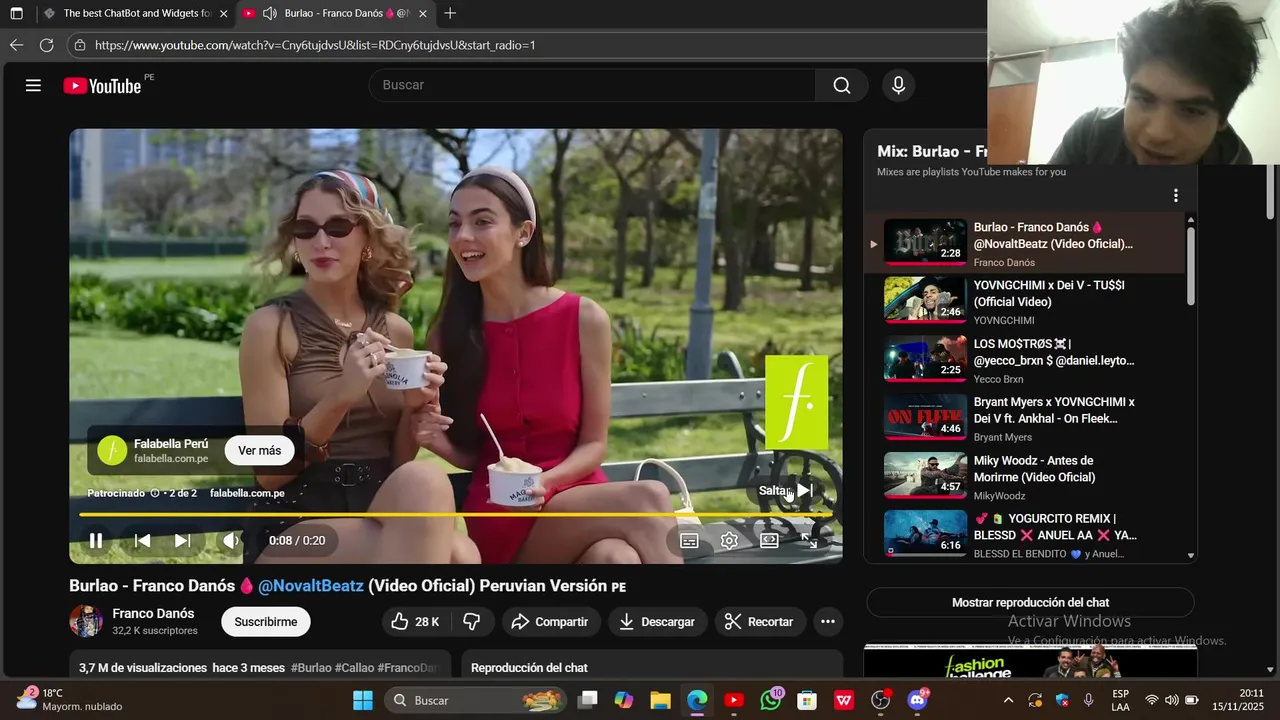This screenshot has height=720, width=1280.
Task: Open ad info icon next to Patrocinado
Action: coord(155,493)
